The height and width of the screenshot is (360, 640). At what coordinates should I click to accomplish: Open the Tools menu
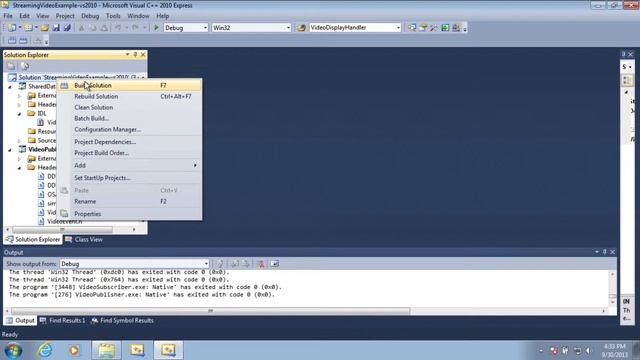click(113, 16)
